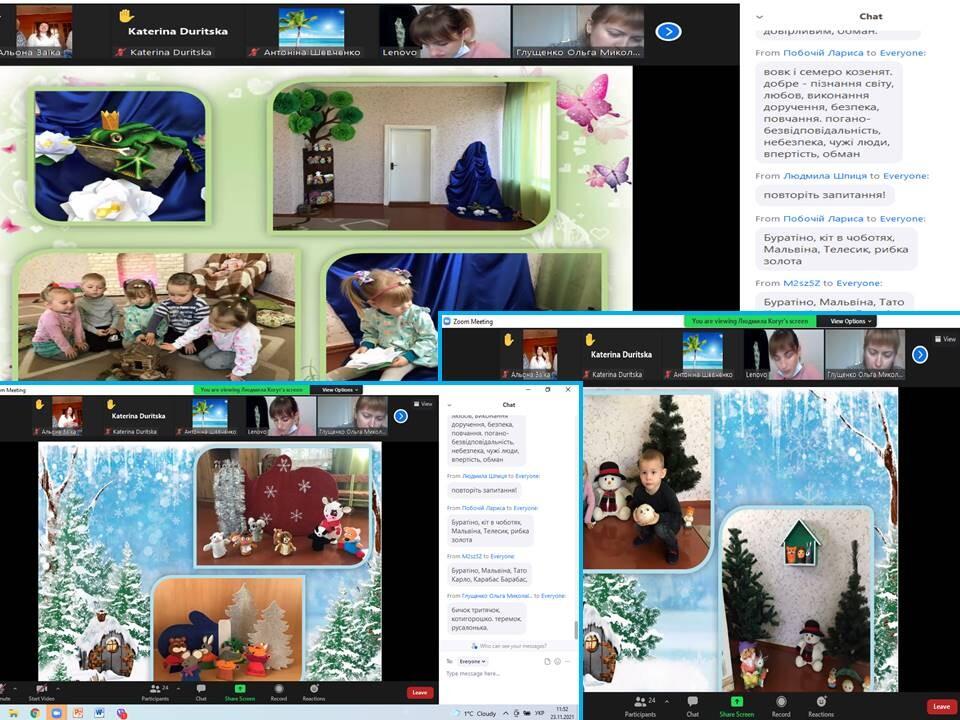The height and width of the screenshot is (720, 960).
Task: Select Lenovo participant thumbnail in the puppets-slide window
Action: point(280,416)
